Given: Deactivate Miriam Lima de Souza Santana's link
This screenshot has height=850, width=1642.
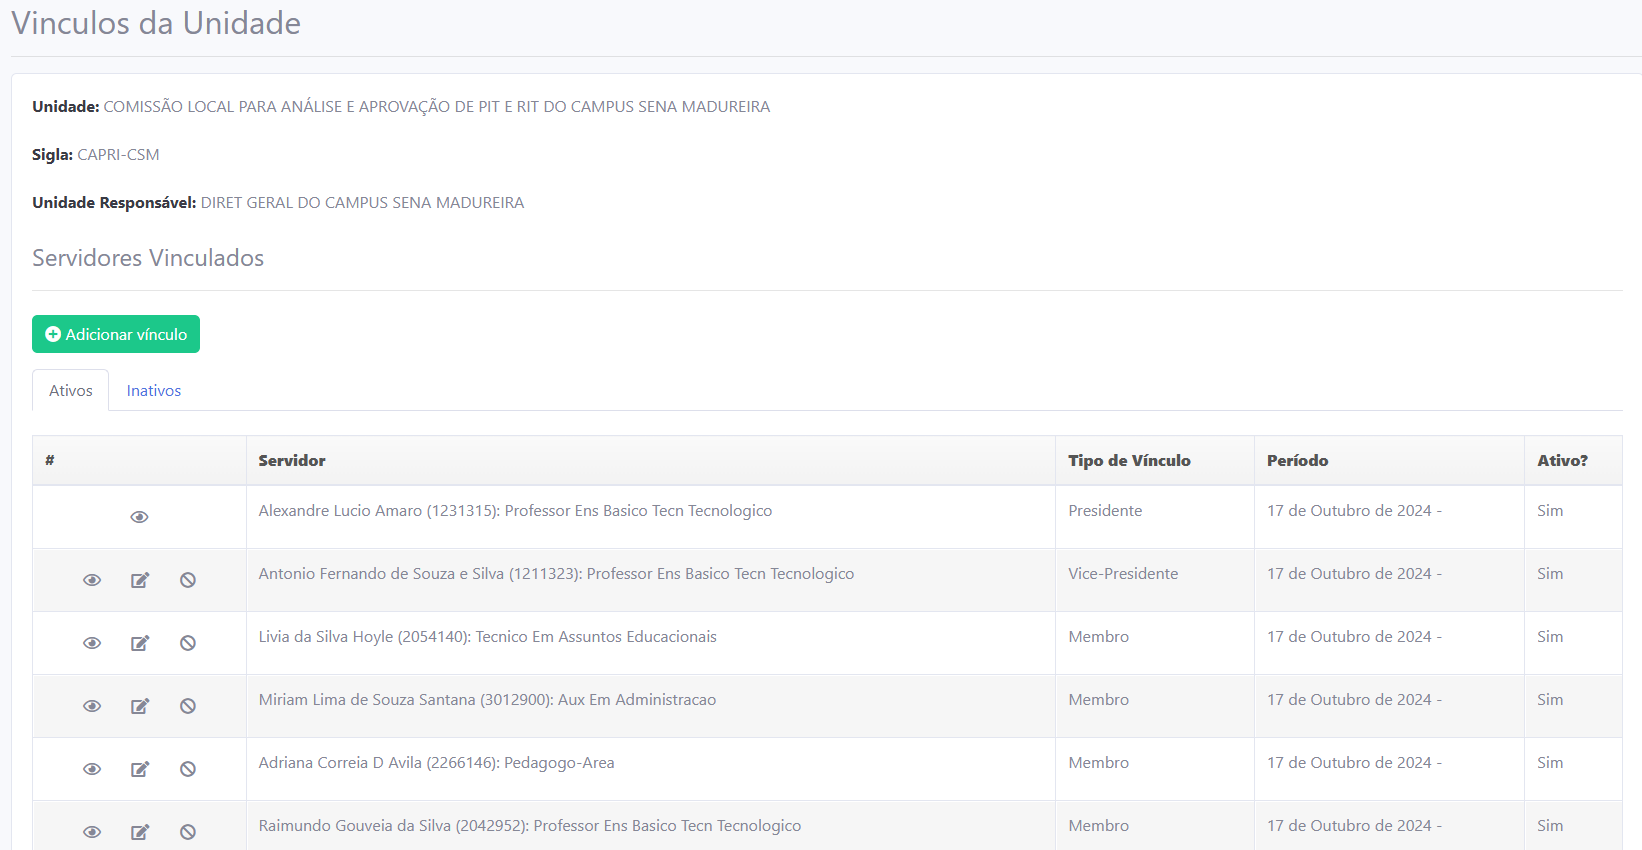Looking at the screenshot, I should click(188, 706).
